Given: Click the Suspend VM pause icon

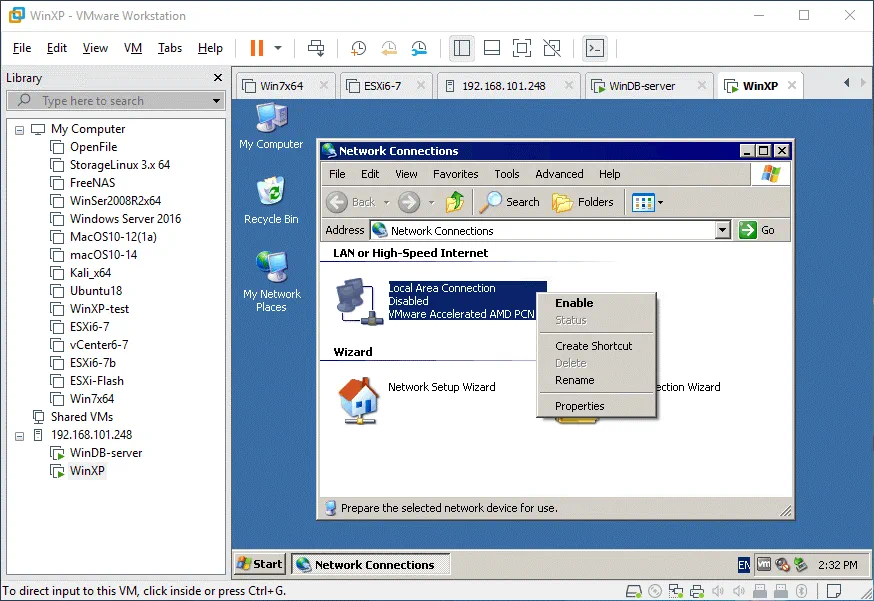Looking at the screenshot, I should pos(256,48).
